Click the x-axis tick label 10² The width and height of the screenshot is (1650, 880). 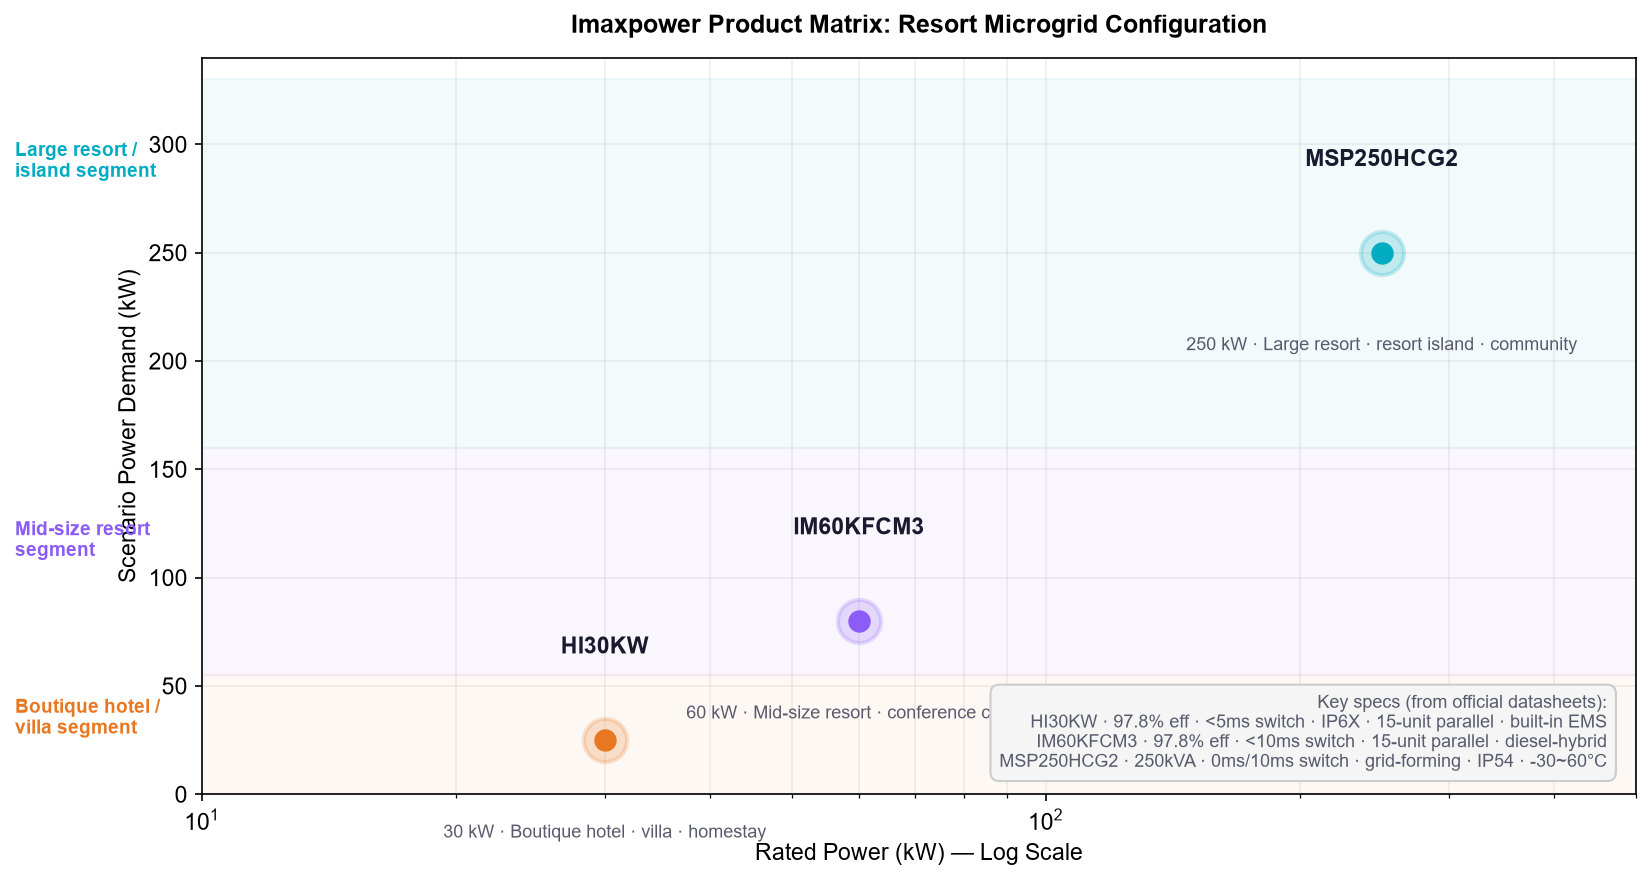1046,820
